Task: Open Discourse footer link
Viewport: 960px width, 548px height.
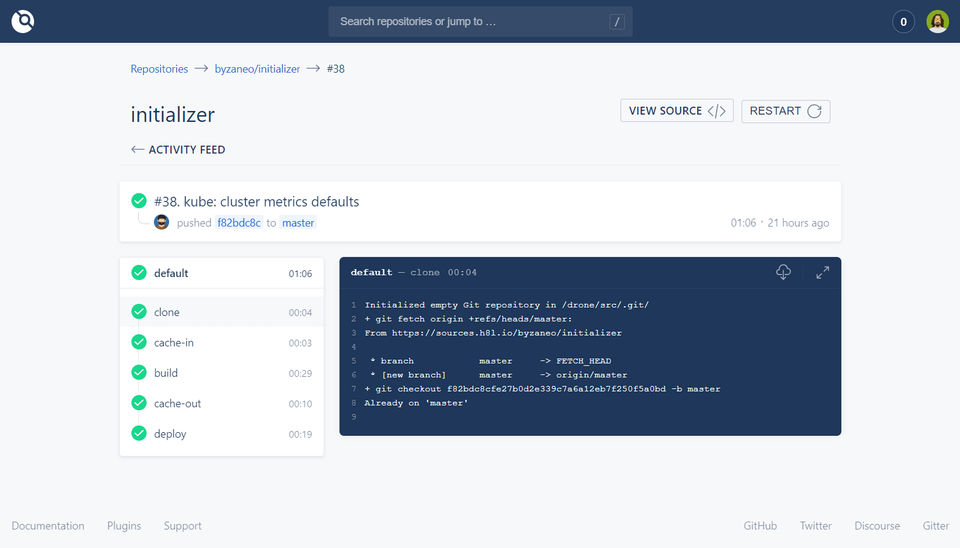Action: 877,526
